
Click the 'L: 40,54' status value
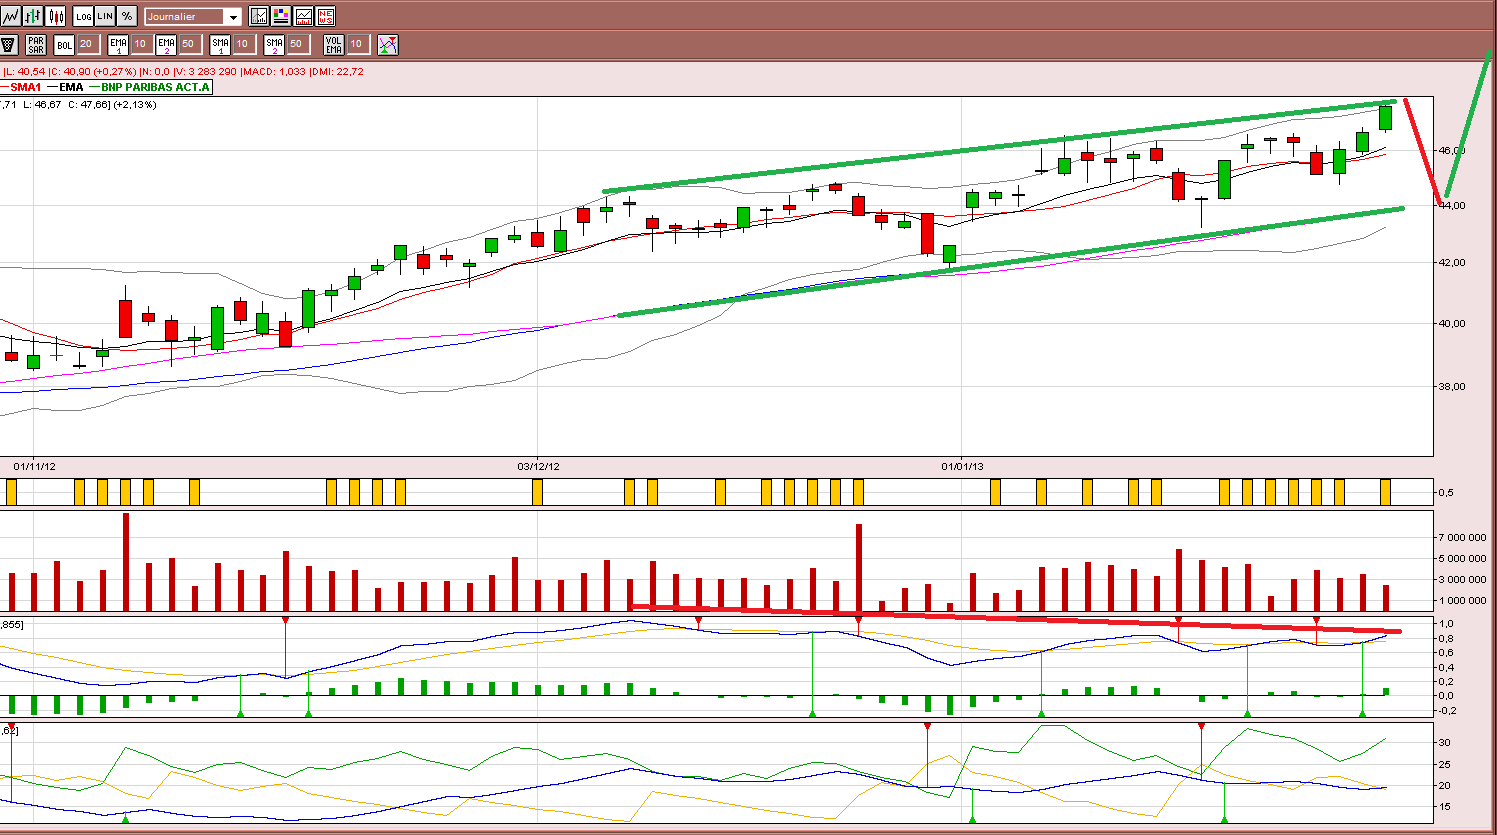click(24, 72)
